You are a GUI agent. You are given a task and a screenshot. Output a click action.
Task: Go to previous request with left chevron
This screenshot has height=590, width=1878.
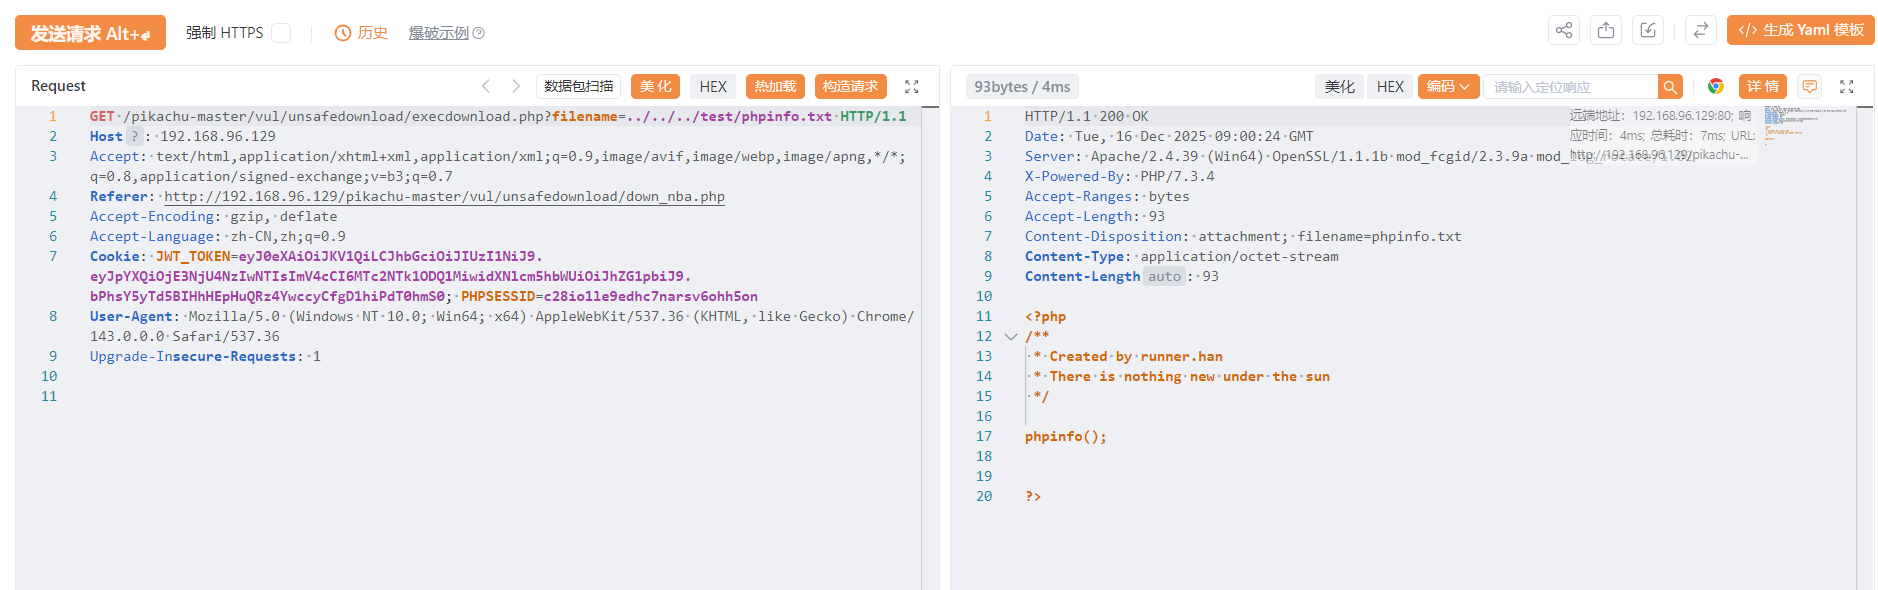(x=486, y=87)
